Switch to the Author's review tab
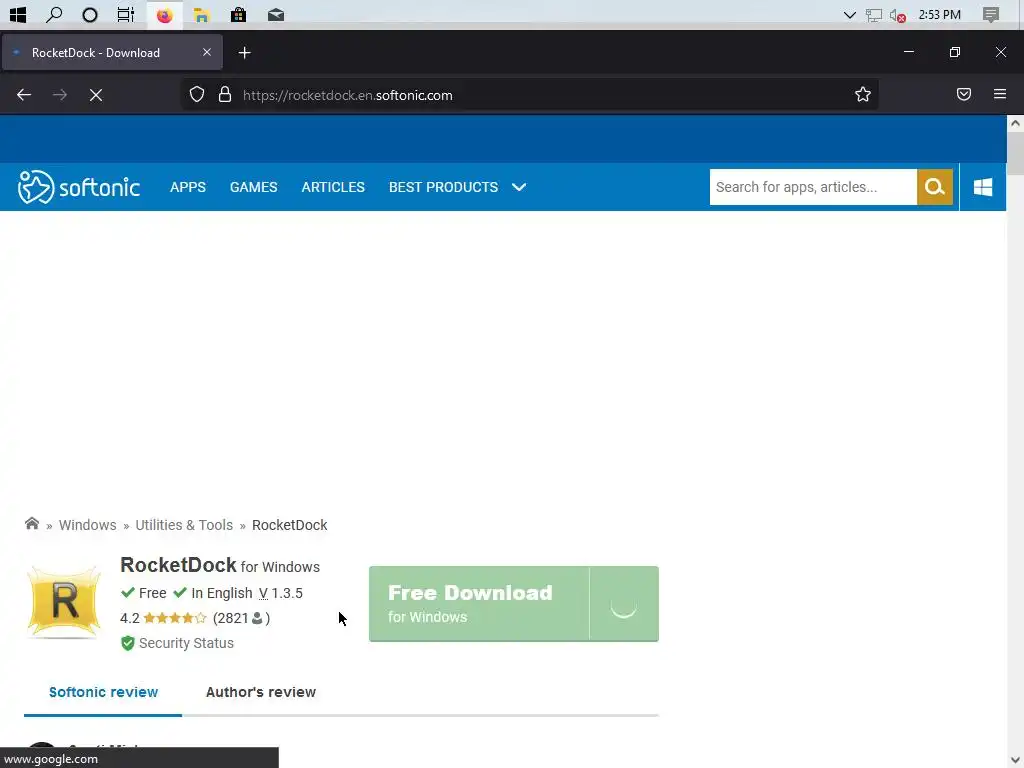This screenshot has width=1024, height=768. pos(261,692)
